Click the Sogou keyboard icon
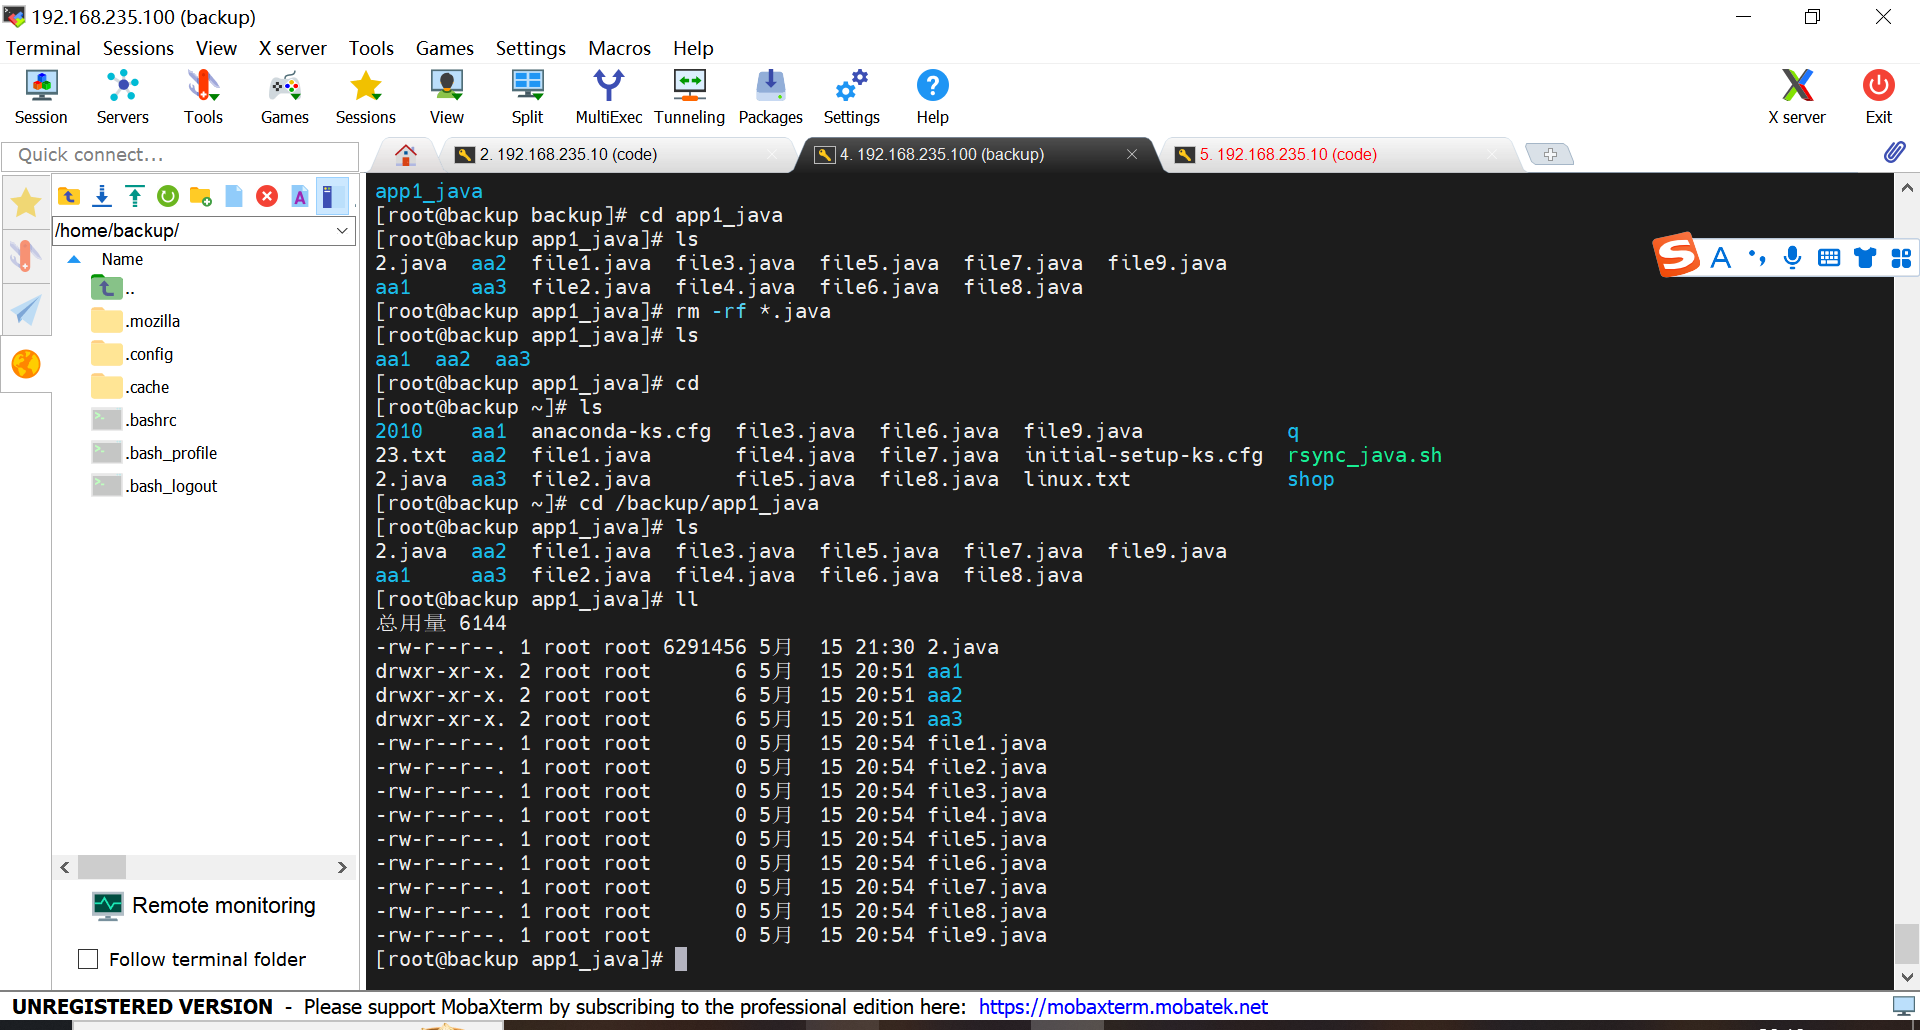Image resolution: width=1920 pixels, height=1030 pixels. (x=1829, y=257)
